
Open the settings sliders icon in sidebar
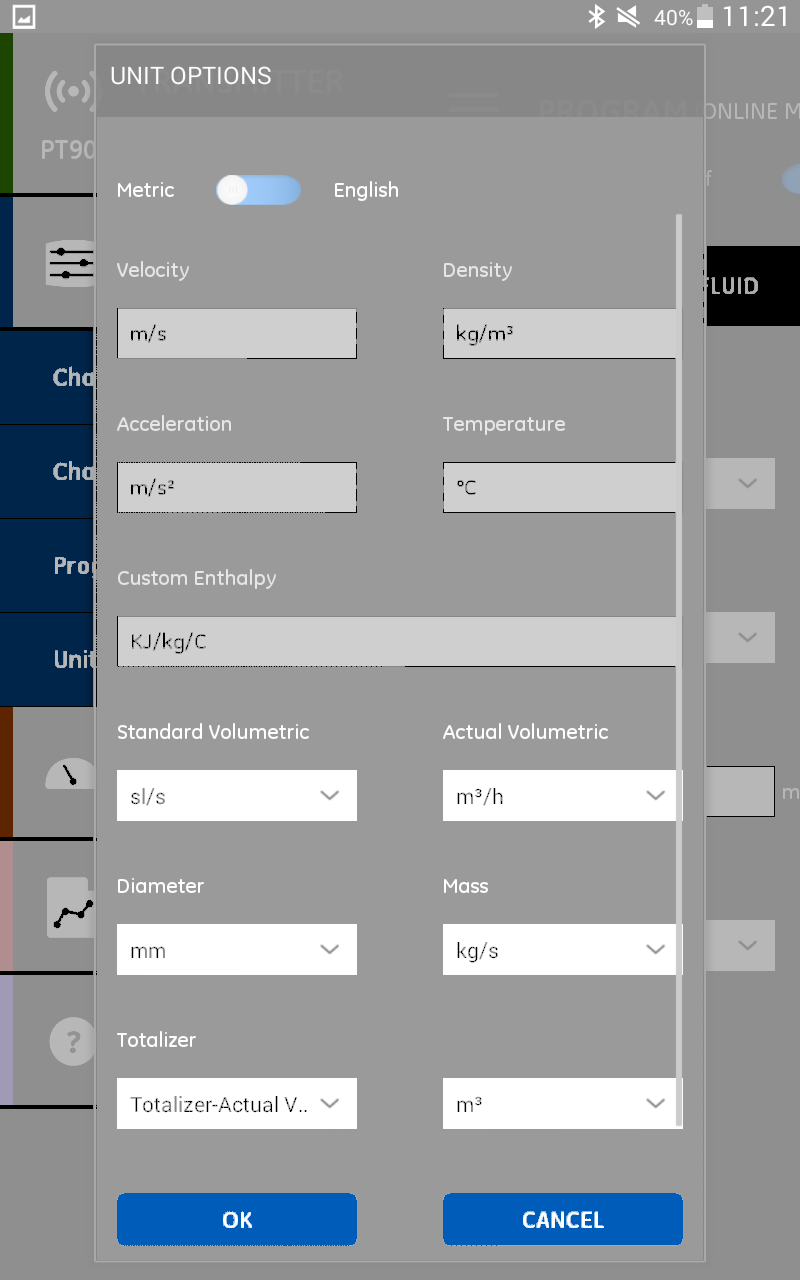pos(71,264)
